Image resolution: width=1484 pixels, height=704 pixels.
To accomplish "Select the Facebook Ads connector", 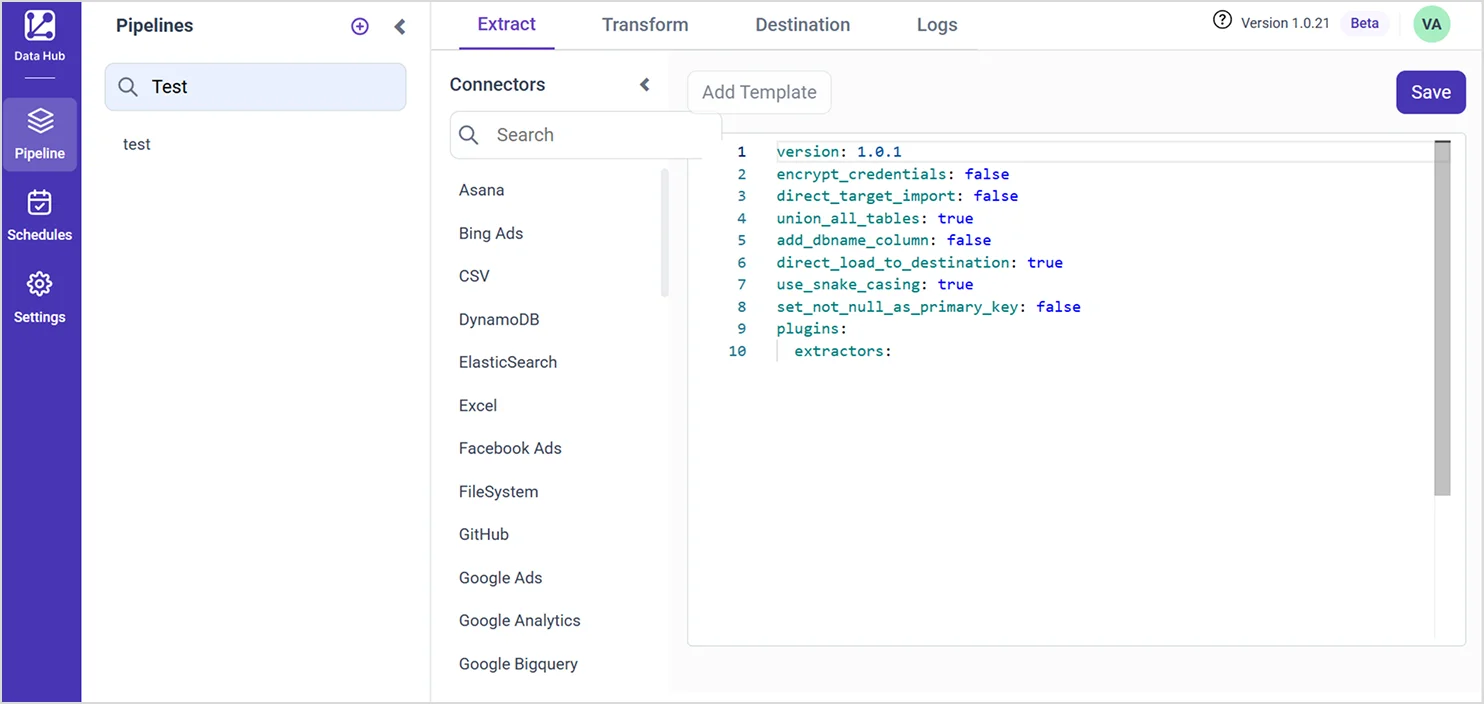I will [510, 448].
